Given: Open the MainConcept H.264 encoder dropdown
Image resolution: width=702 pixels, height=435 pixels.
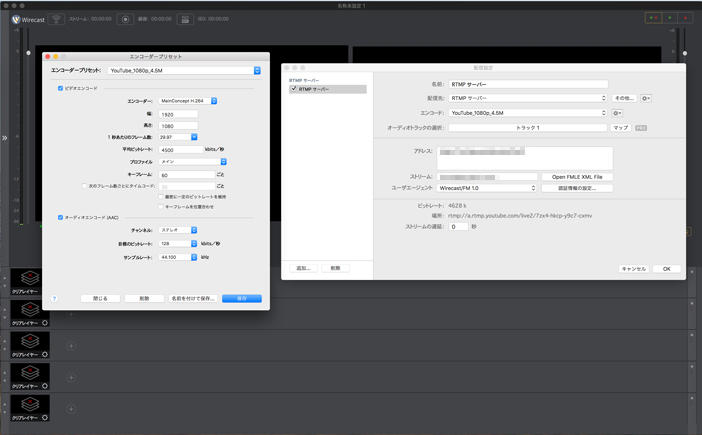Looking at the screenshot, I should (186, 101).
